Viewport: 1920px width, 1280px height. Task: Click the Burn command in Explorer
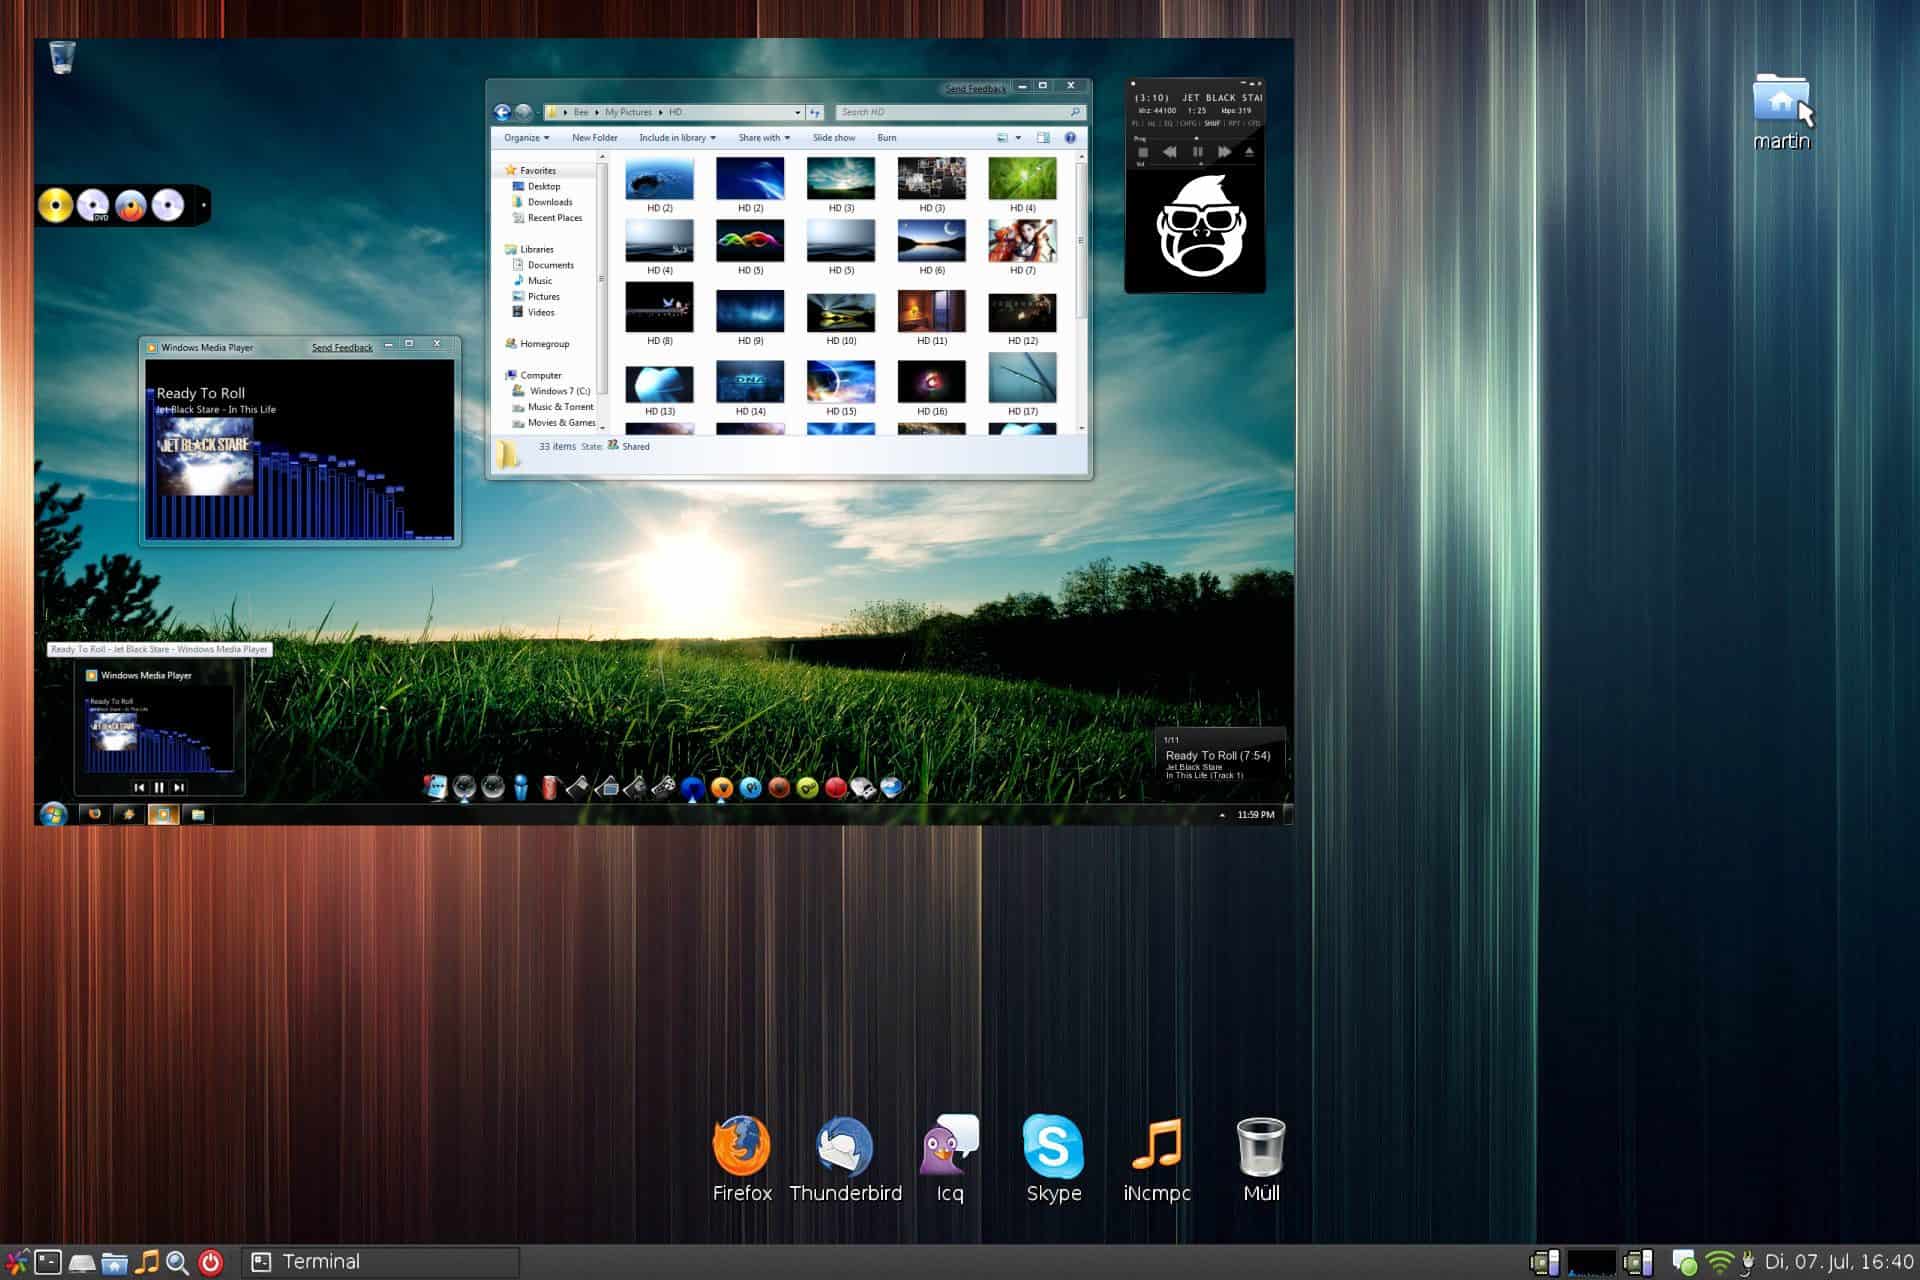point(886,137)
